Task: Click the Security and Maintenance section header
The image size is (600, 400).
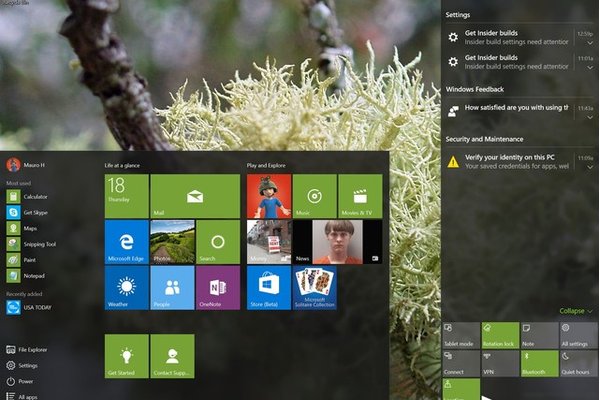Action: 484,139
